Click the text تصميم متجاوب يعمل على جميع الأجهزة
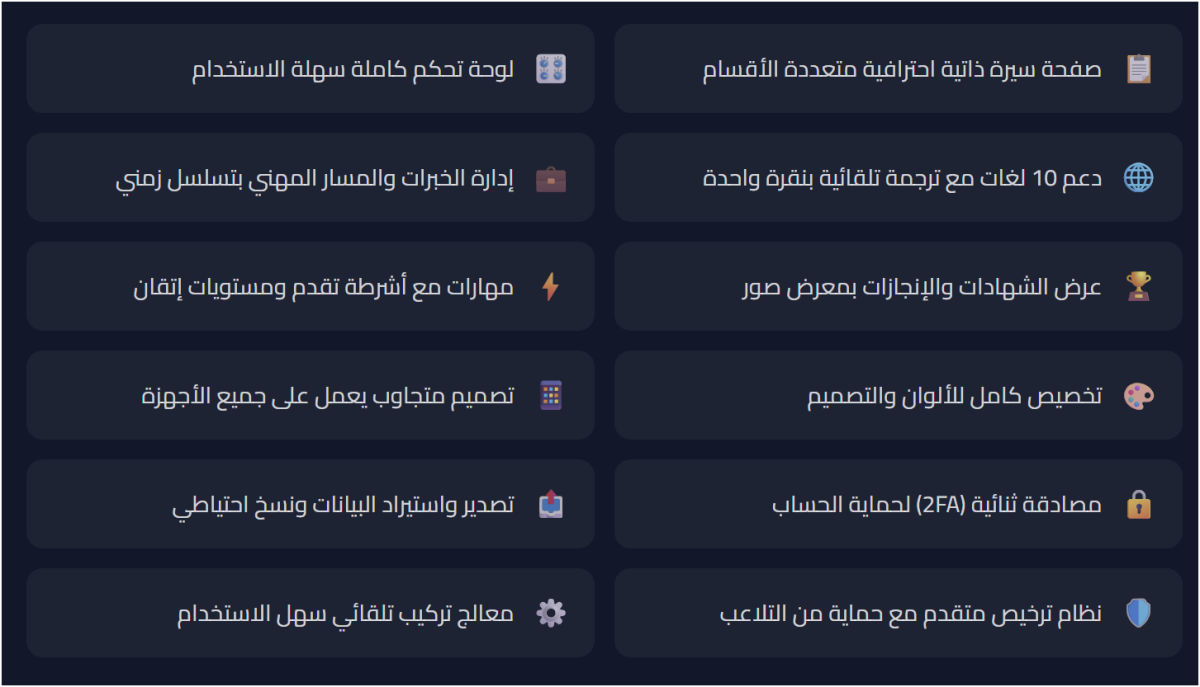The width and height of the screenshot is (1200, 687). tap(328, 396)
